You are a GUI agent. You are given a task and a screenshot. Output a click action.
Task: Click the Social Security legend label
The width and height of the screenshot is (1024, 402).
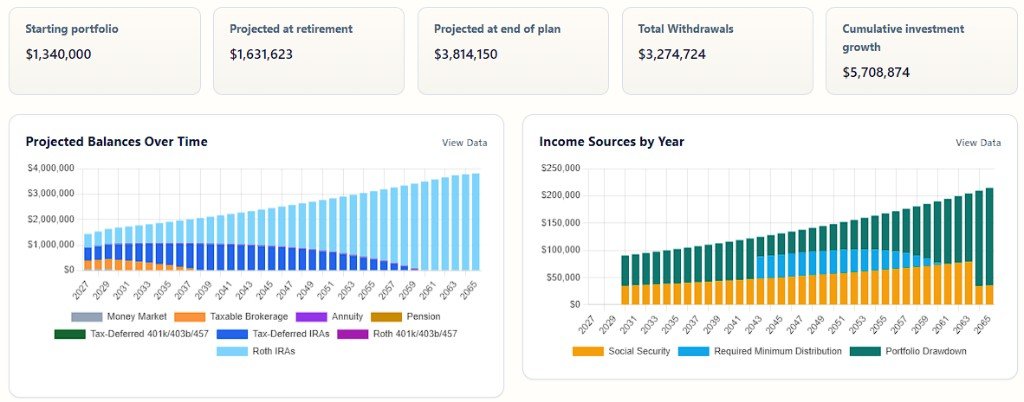click(x=639, y=351)
